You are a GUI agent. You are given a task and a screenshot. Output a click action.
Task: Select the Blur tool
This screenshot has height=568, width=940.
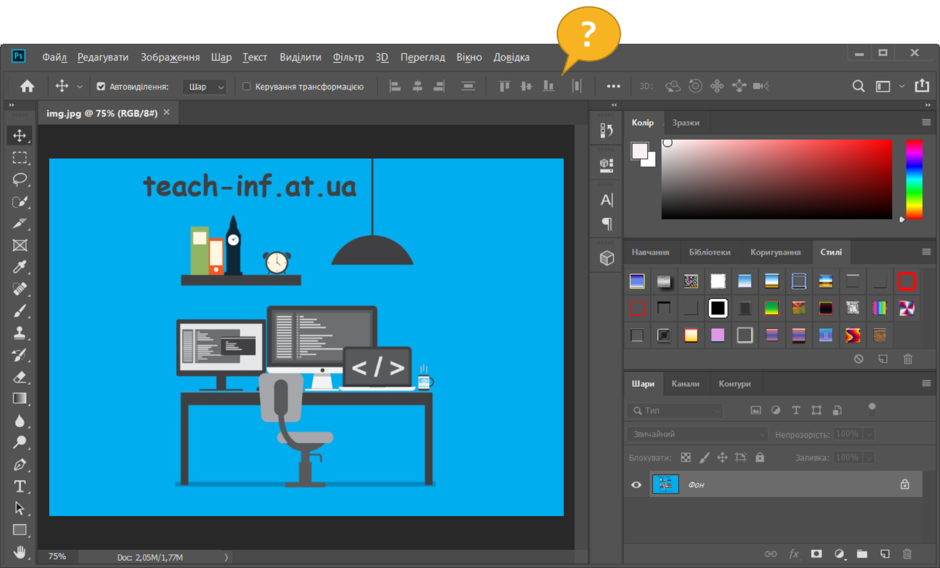[x=19, y=421]
